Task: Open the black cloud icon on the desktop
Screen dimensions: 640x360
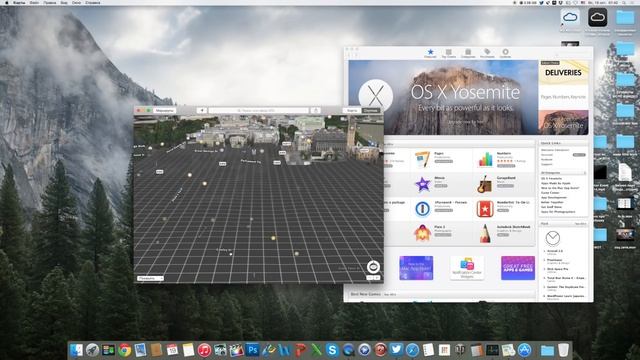Action: coord(598,18)
